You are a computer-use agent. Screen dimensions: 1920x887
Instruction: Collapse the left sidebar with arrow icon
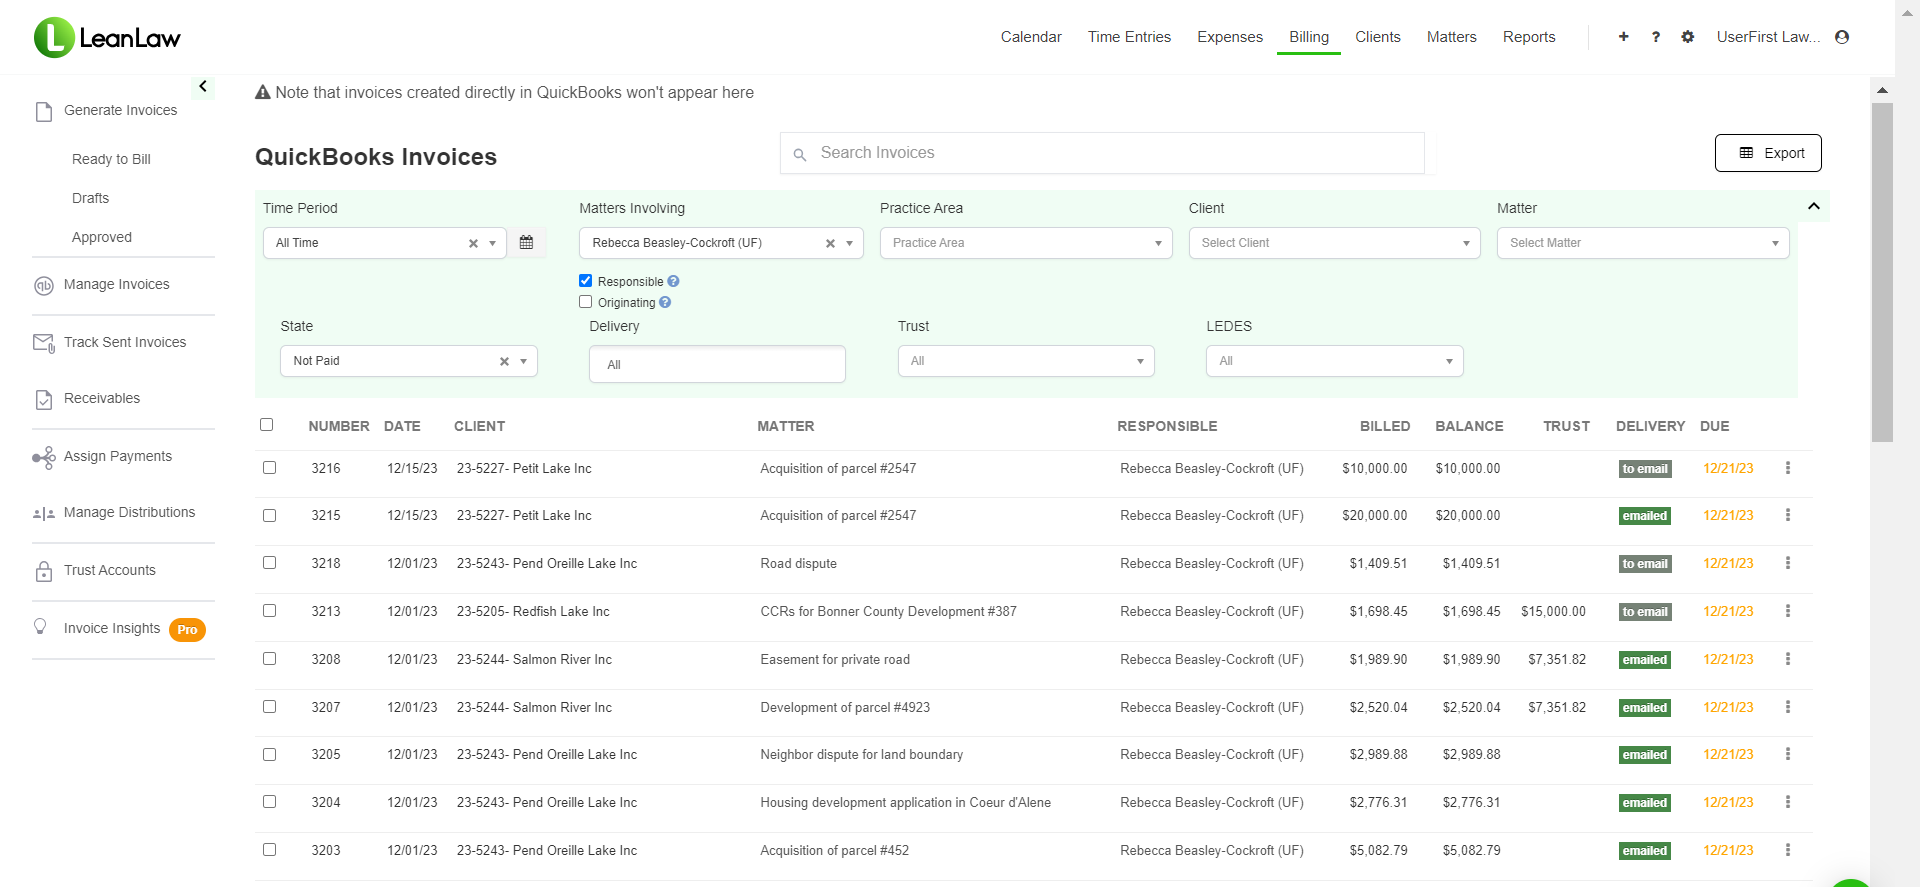click(203, 87)
